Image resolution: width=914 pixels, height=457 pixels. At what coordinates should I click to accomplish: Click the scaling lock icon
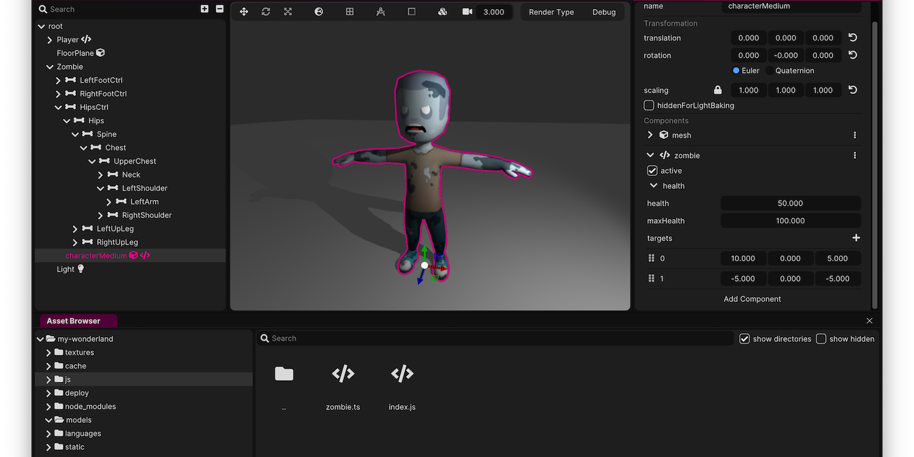(717, 90)
